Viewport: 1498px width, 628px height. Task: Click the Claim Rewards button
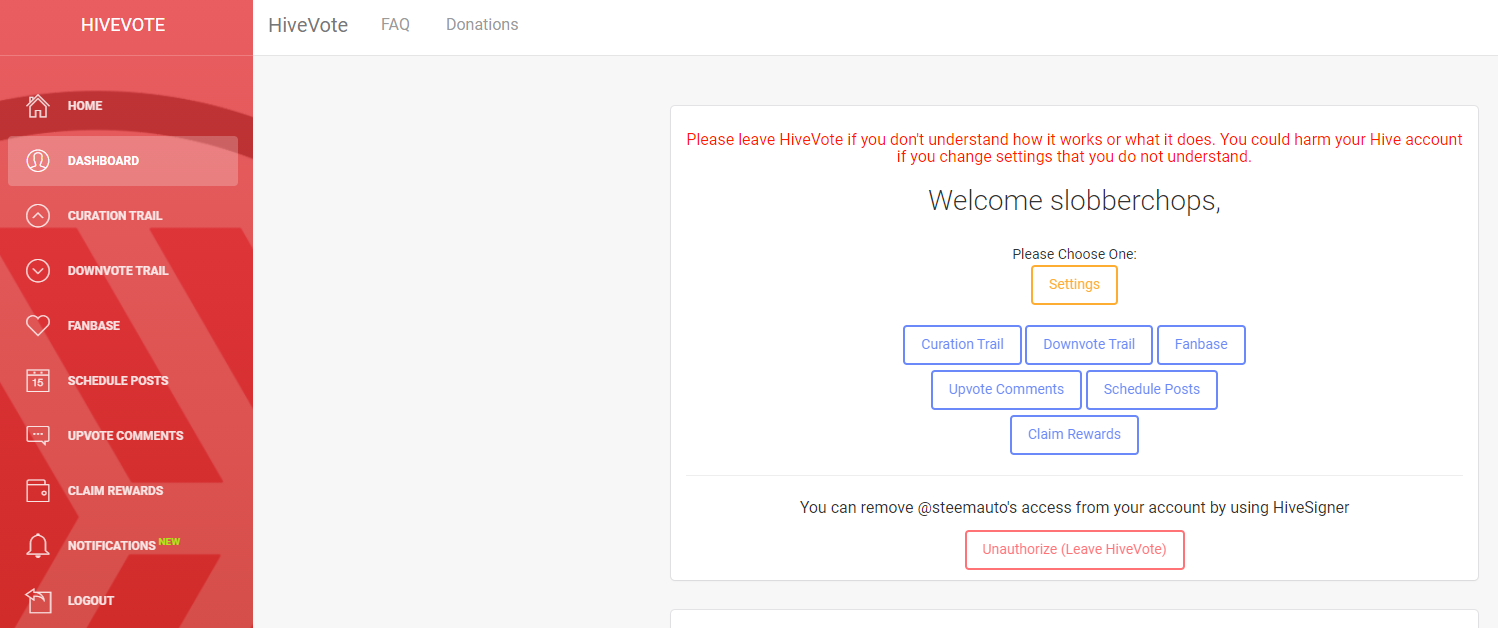click(x=1074, y=435)
